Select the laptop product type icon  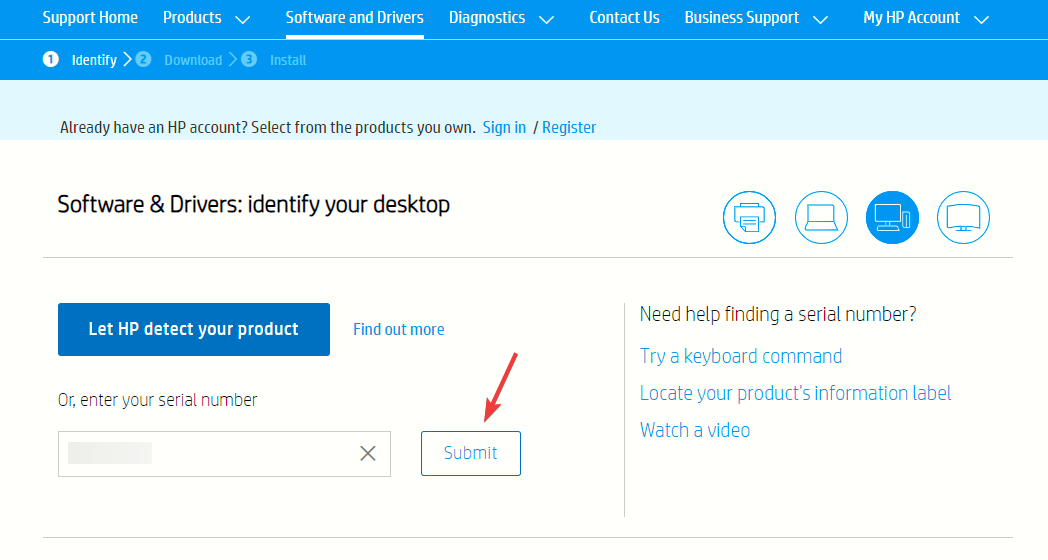pos(821,218)
